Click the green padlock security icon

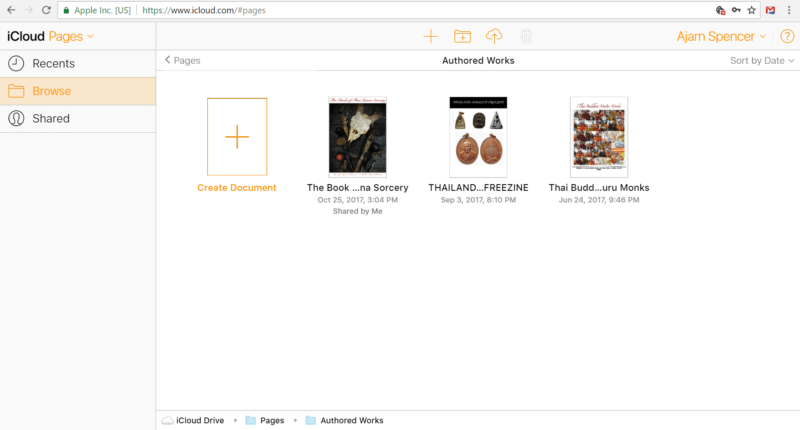[x=66, y=10]
